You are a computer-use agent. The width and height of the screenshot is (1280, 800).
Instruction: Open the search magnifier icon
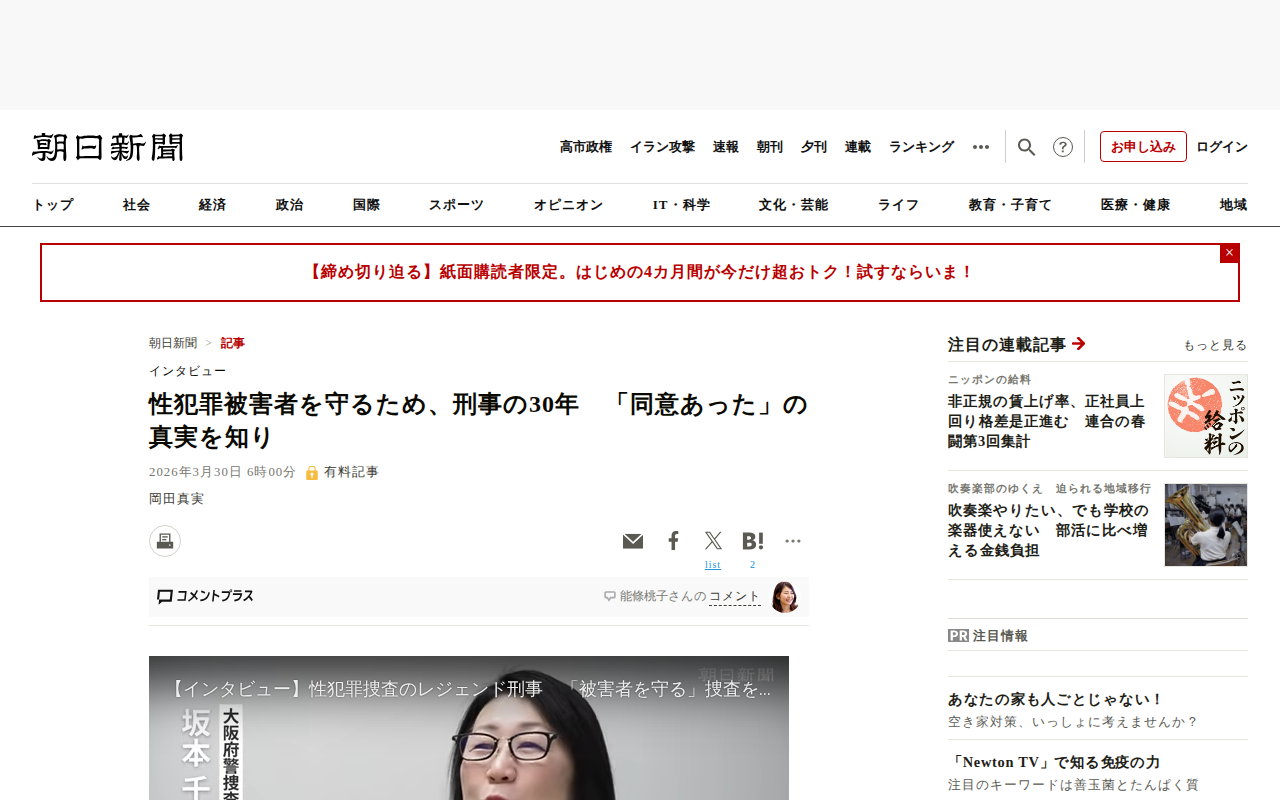1026,147
